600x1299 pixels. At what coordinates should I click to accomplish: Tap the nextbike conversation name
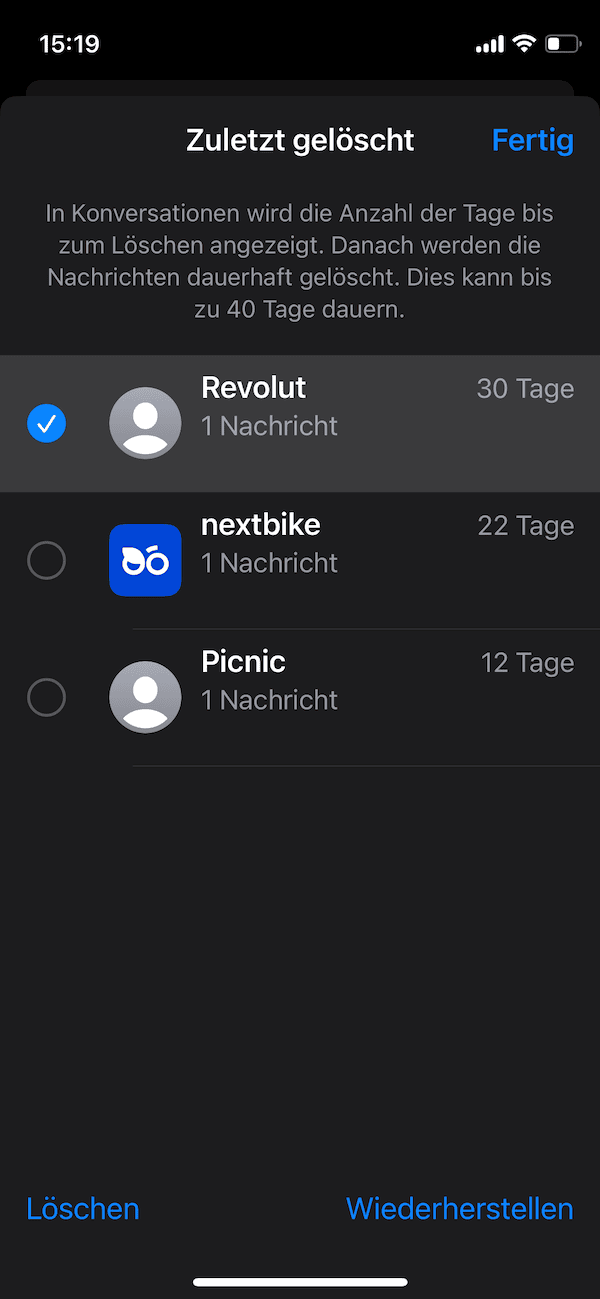click(261, 525)
